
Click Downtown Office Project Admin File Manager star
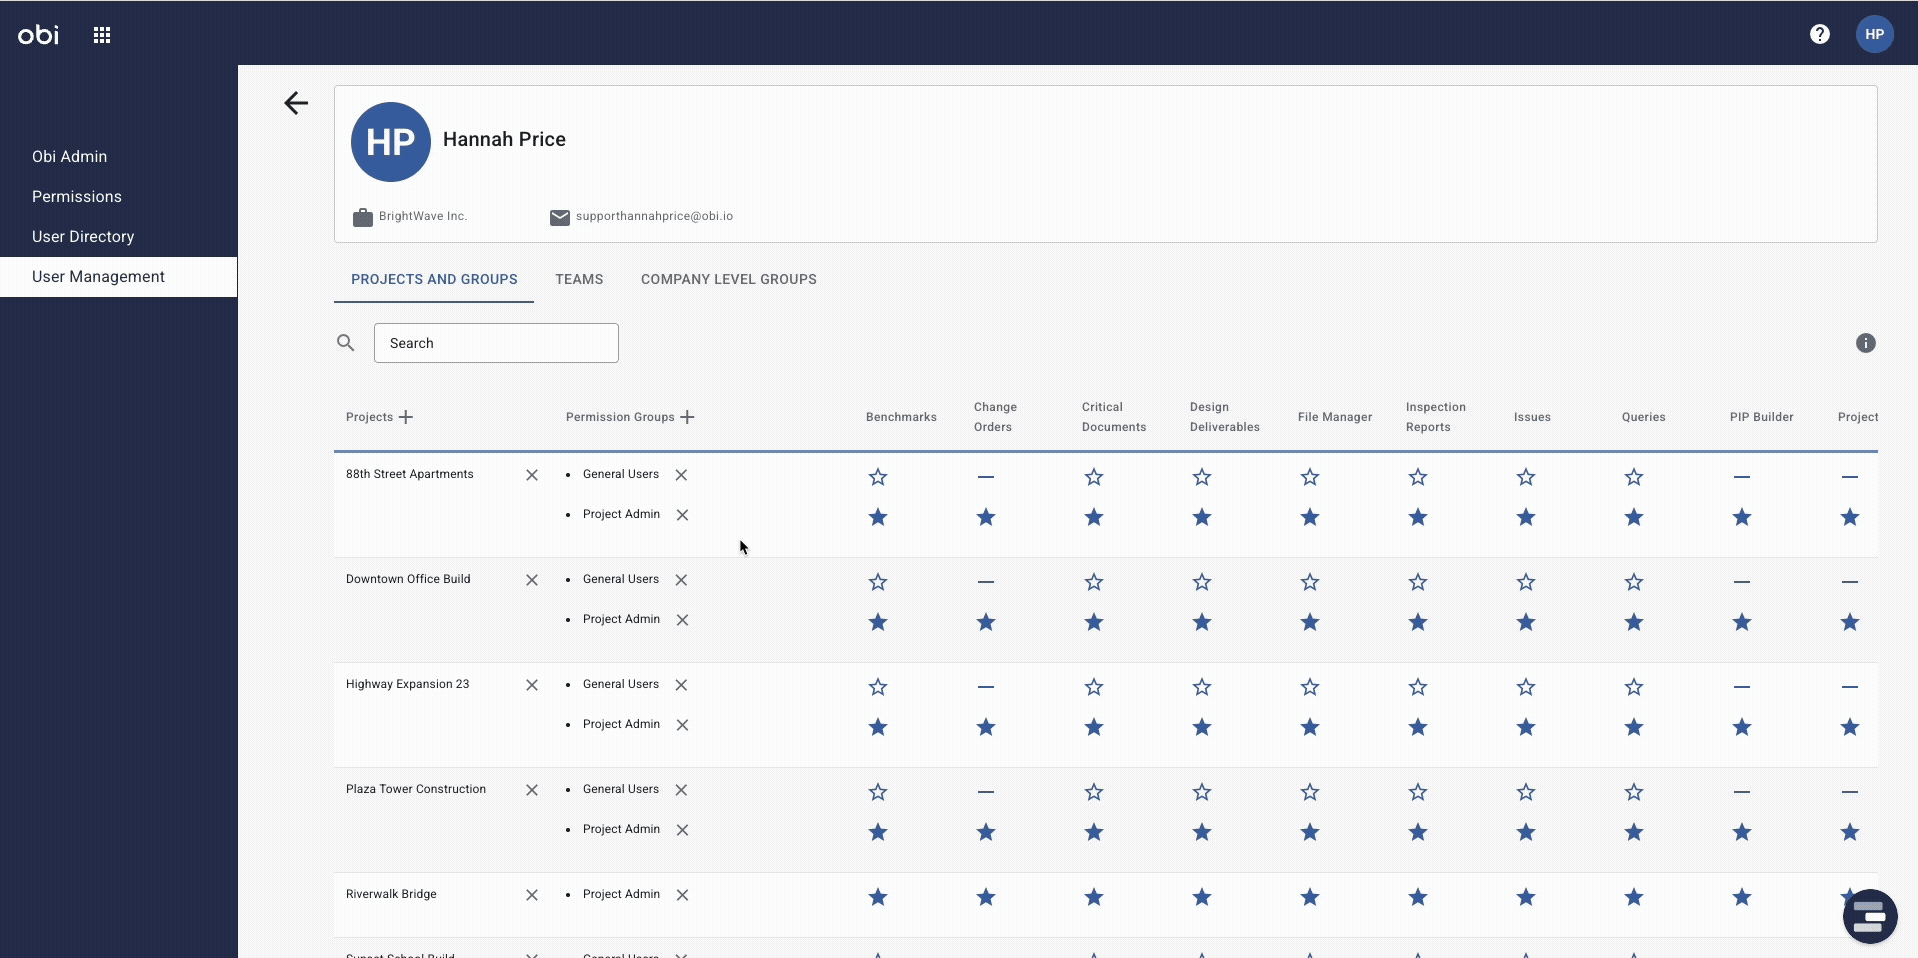click(x=1310, y=622)
